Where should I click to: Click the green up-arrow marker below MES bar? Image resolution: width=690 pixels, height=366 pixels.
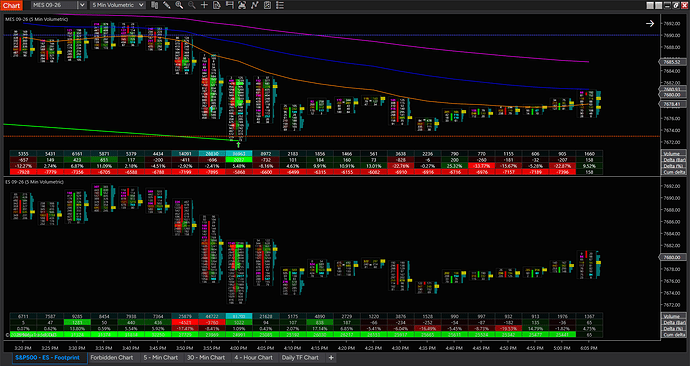[239, 144]
